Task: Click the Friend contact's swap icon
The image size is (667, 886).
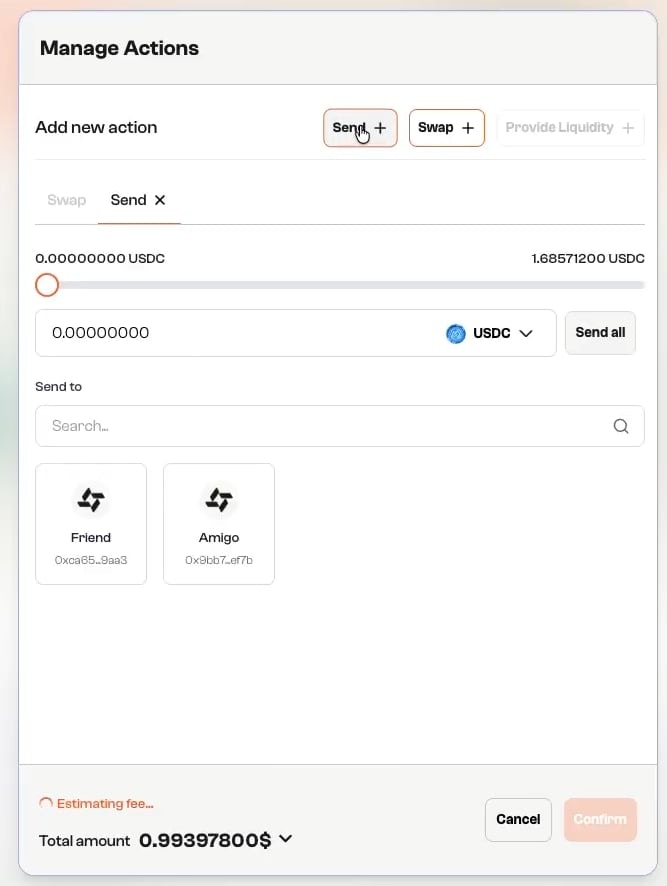Action: point(91,500)
